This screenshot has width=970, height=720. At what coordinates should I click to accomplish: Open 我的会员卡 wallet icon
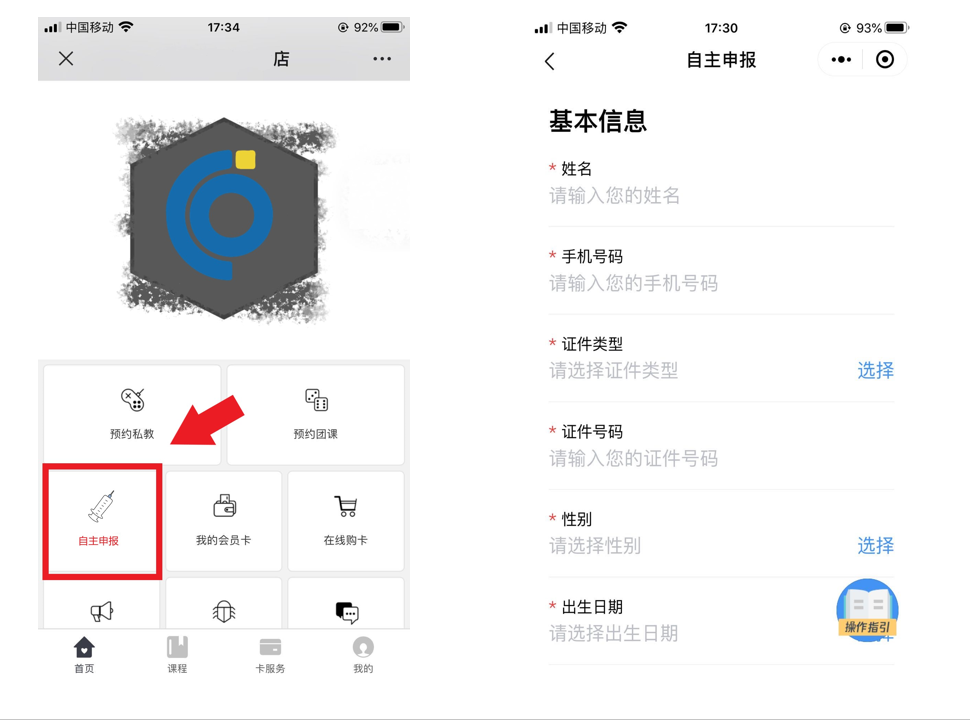[224, 506]
